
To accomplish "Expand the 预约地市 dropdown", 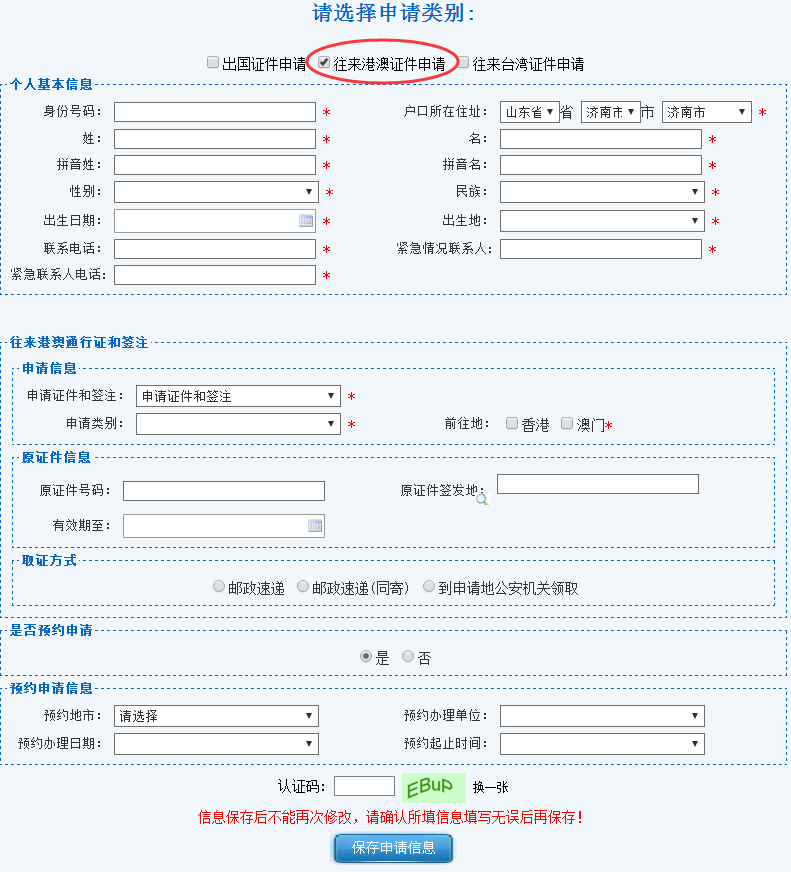I will coord(216,716).
